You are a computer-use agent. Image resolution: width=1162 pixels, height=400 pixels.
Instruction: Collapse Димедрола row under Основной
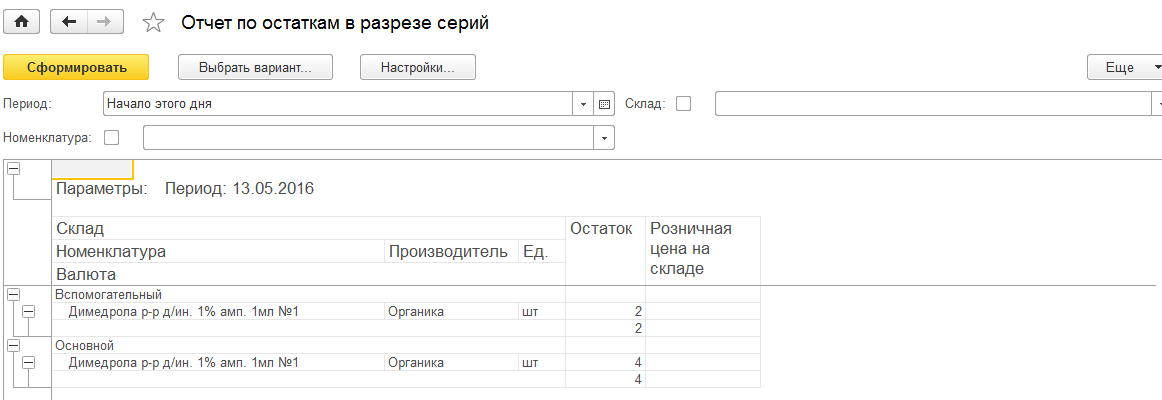[x=28, y=363]
